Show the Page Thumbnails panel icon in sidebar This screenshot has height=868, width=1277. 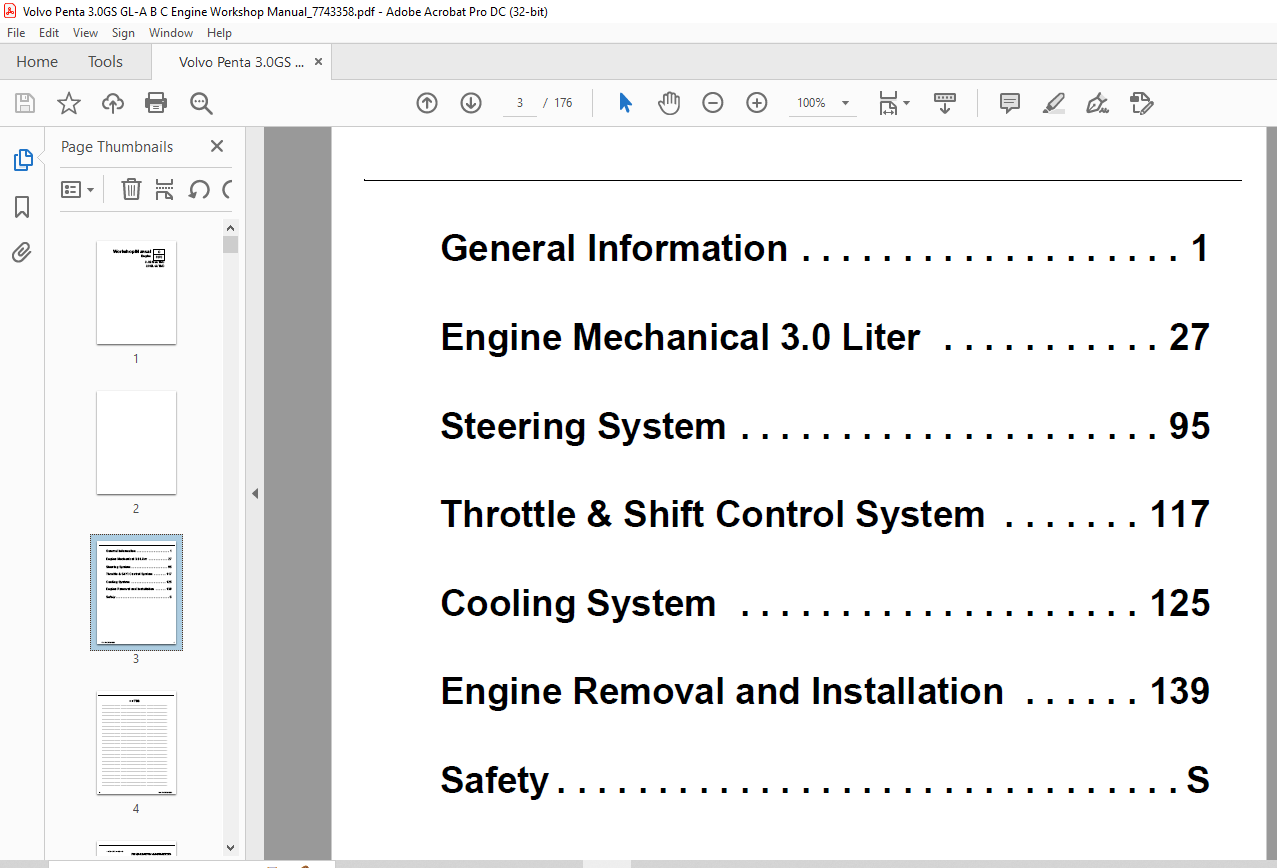(x=22, y=160)
